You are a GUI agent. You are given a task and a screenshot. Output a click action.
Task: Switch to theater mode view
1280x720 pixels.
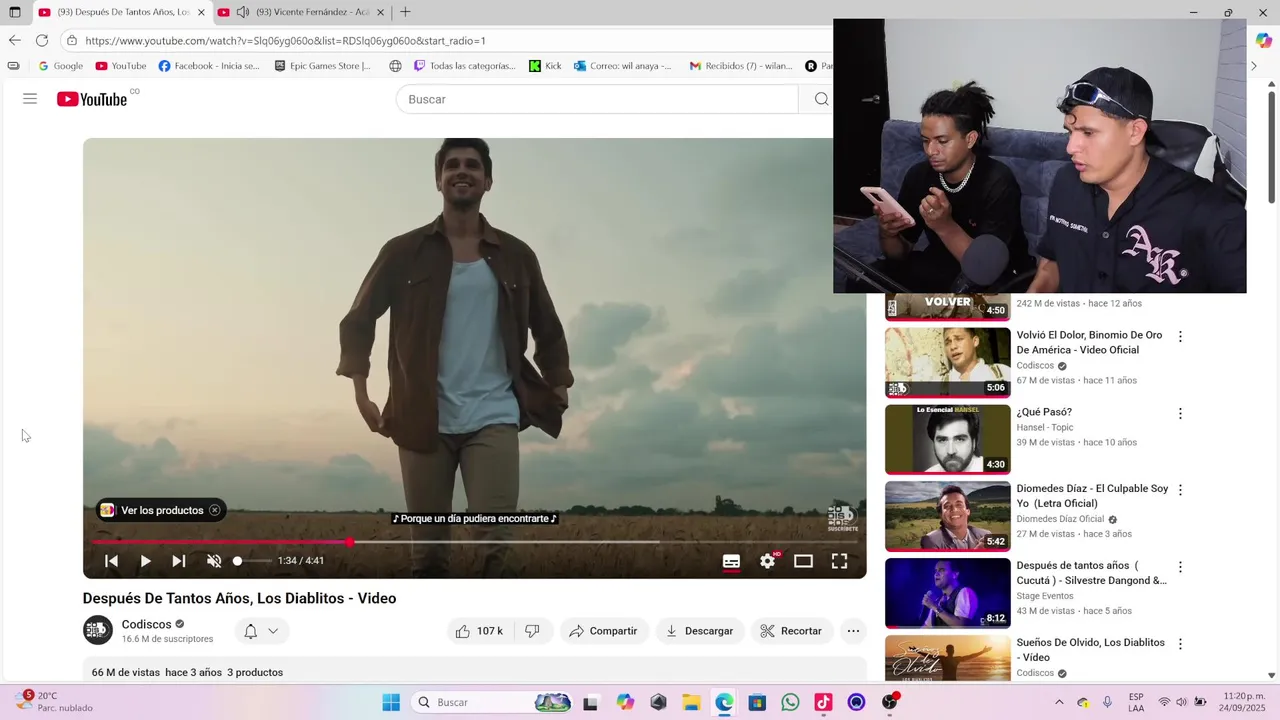803,561
